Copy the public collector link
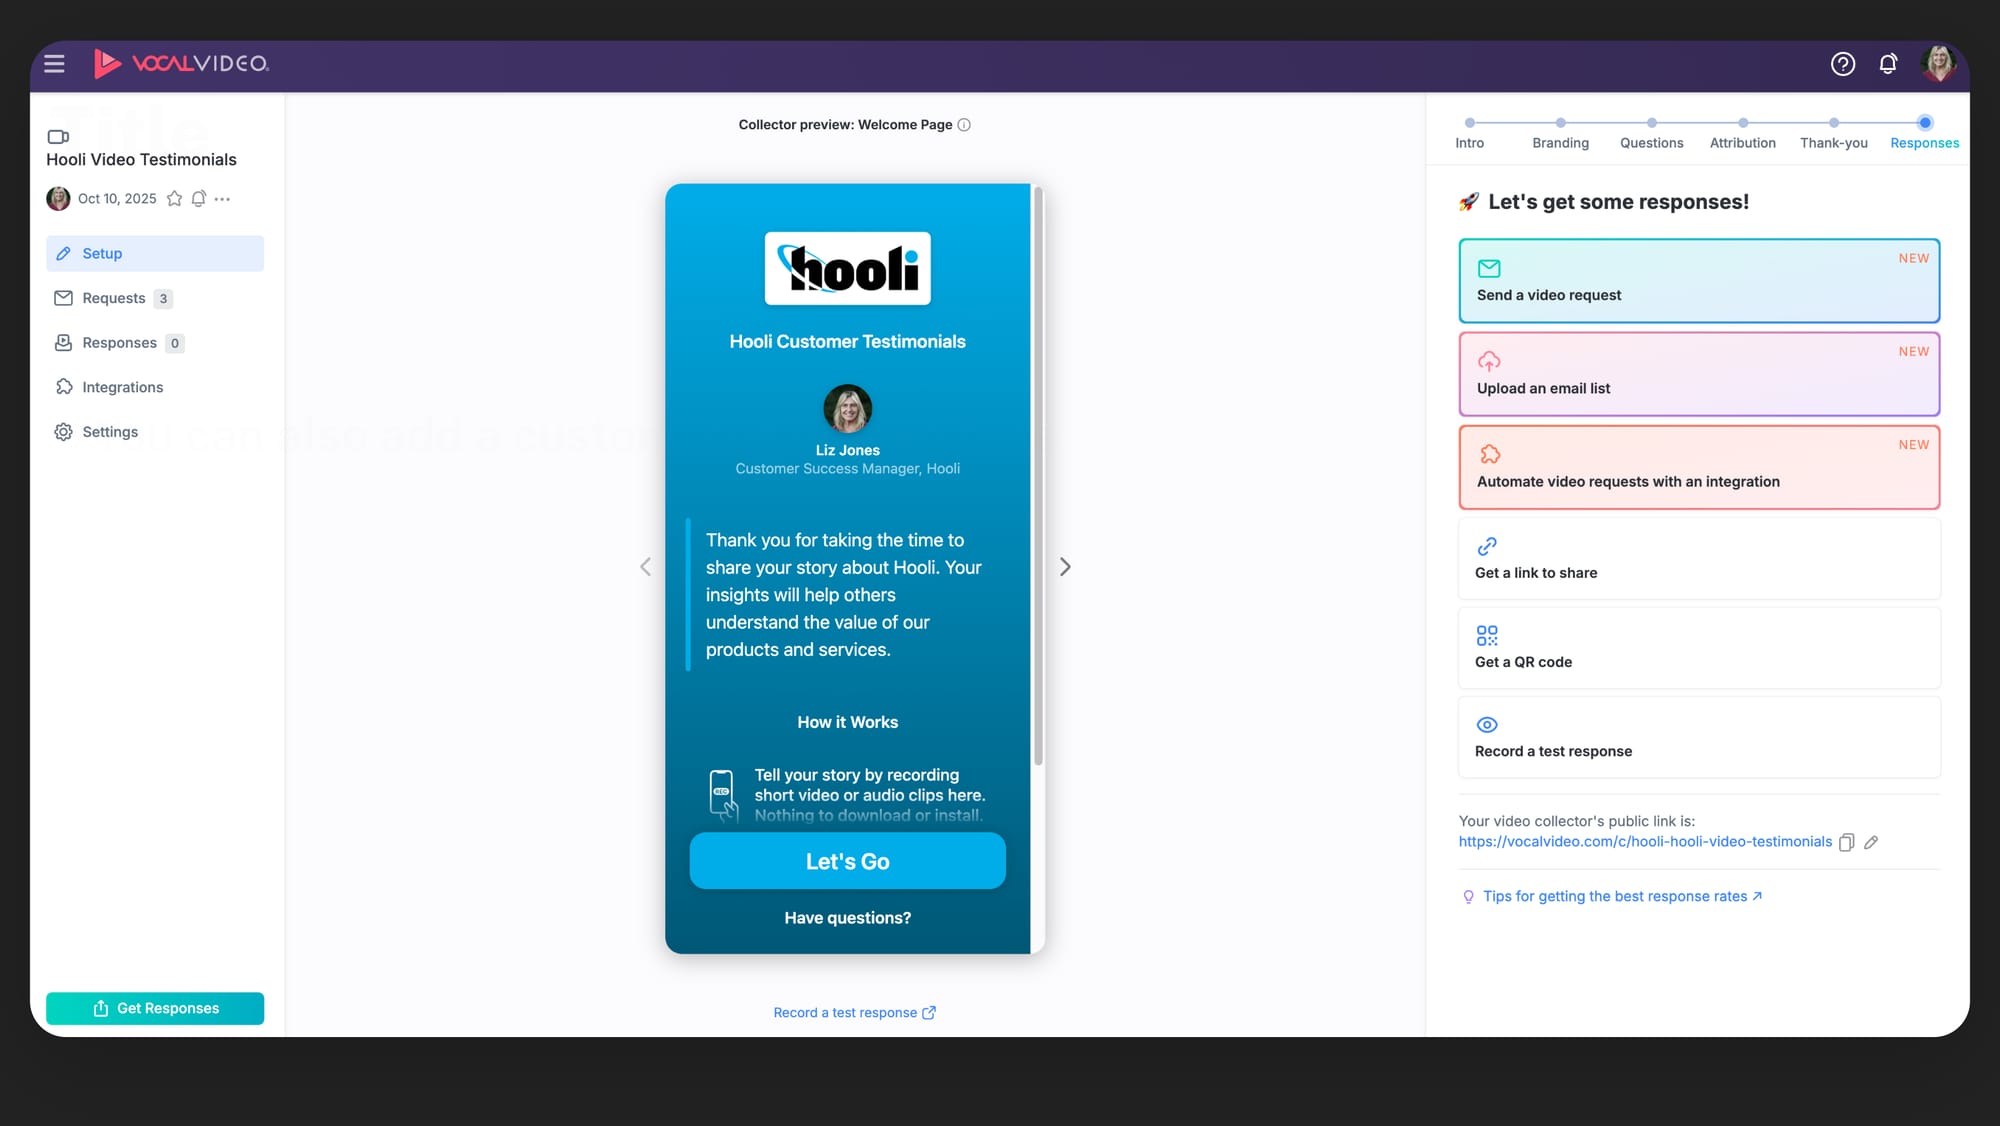This screenshot has width=2000, height=1126. (x=1846, y=842)
